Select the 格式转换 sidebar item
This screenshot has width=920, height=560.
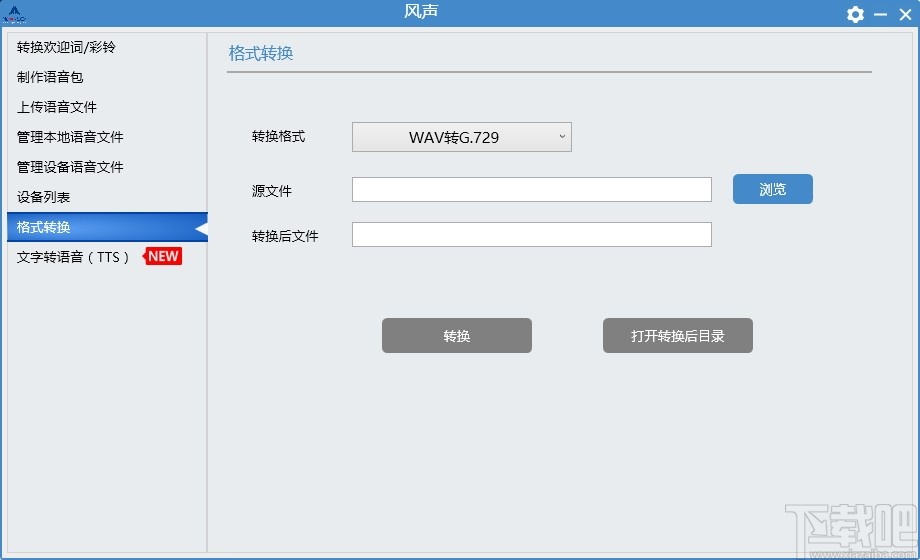point(107,227)
